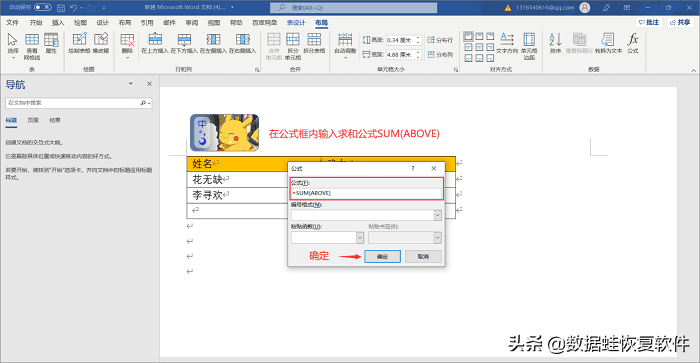The width and height of the screenshot is (700, 363).
Task: Switch to the 开始 (Home) tab
Action: (x=36, y=22)
